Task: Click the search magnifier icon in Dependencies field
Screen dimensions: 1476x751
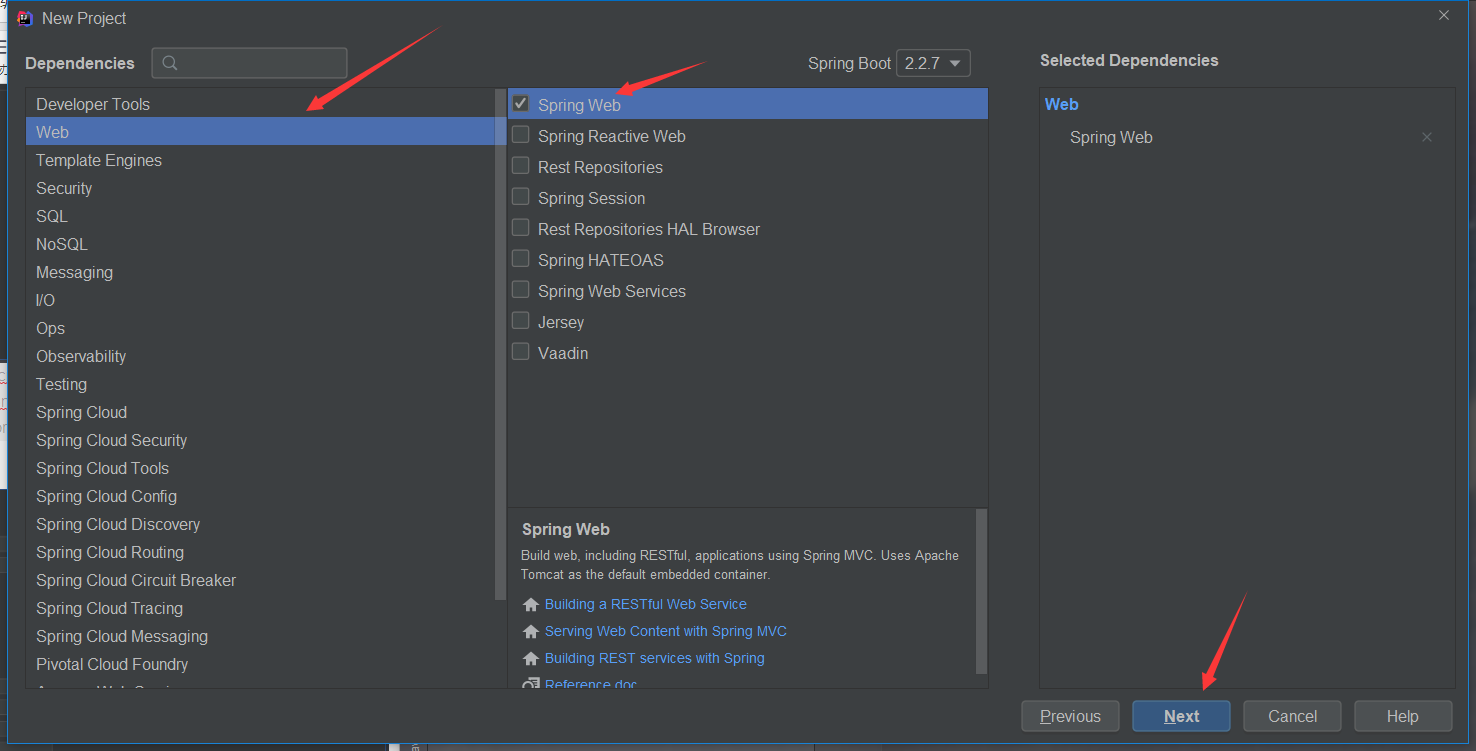Action: point(170,63)
